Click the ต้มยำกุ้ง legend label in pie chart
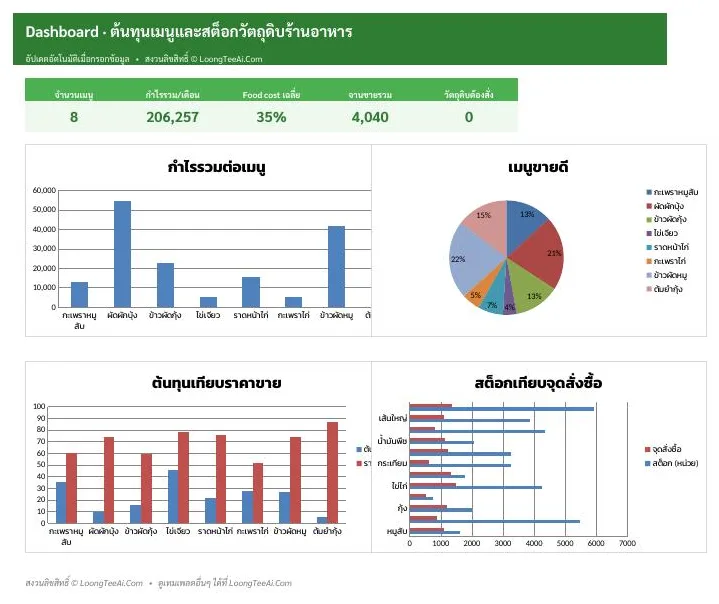 coord(668,289)
